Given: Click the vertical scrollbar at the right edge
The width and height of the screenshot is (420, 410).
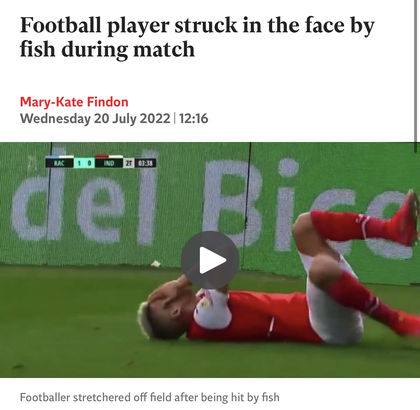Looking at the screenshot, I should 417,72.
